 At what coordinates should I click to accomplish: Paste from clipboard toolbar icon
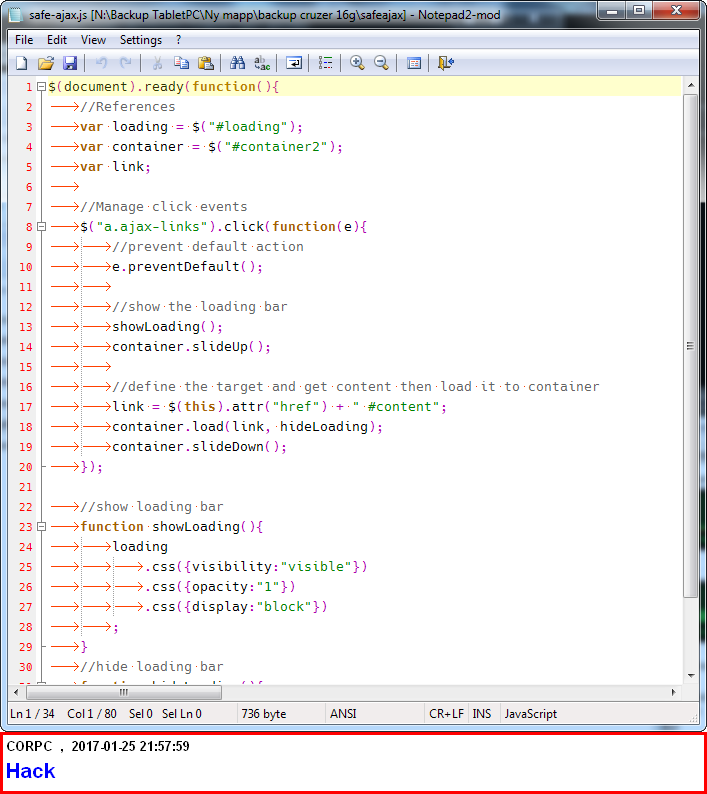(206, 63)
